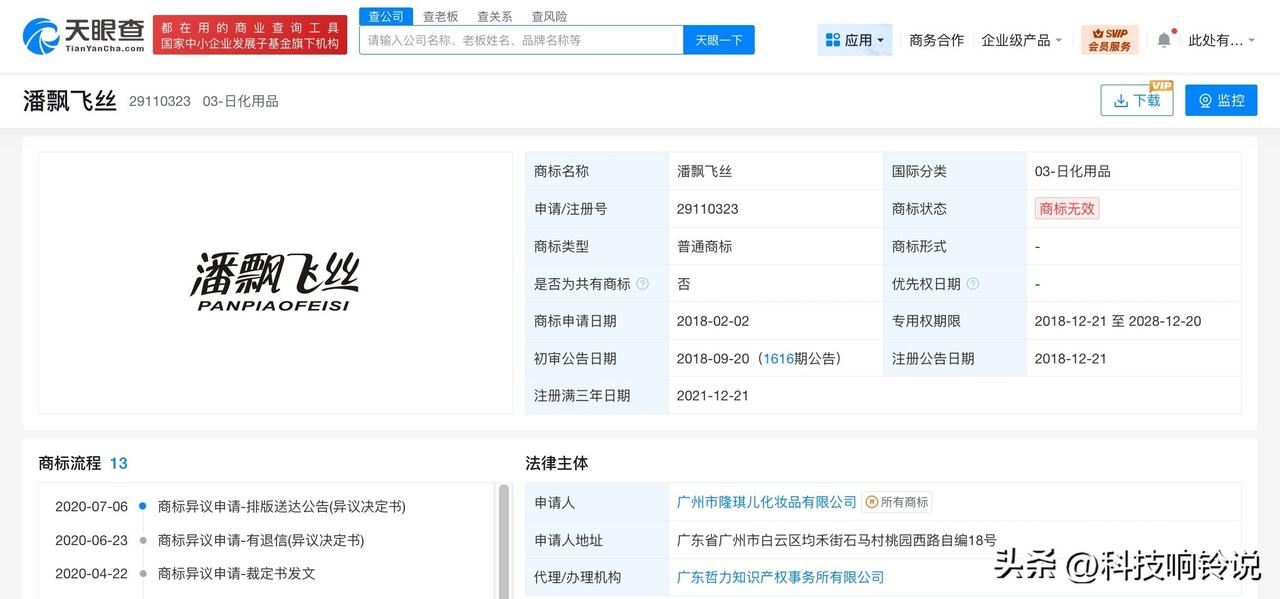Image resolution: width=1280 pixels, height=599 pixels.
Task: Click 商标异议申请-有退信(异议决定书) entry
Action: pyautogui.click(x=261, y=540)
